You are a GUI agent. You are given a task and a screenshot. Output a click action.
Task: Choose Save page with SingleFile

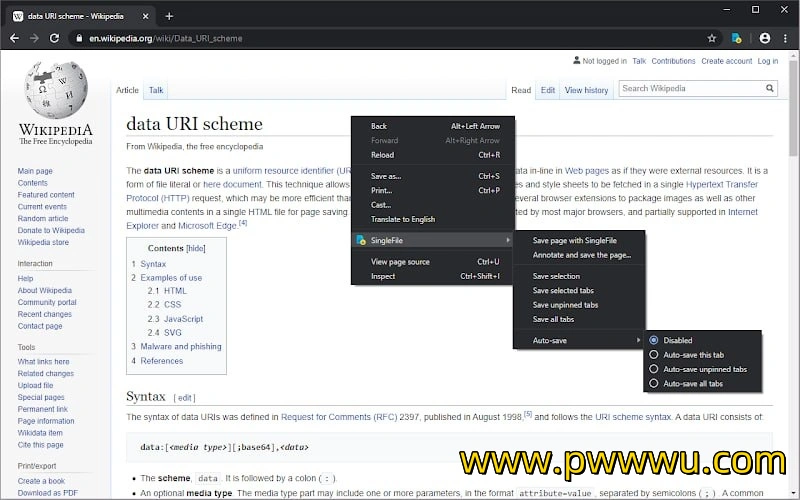[x=579, y=240]
